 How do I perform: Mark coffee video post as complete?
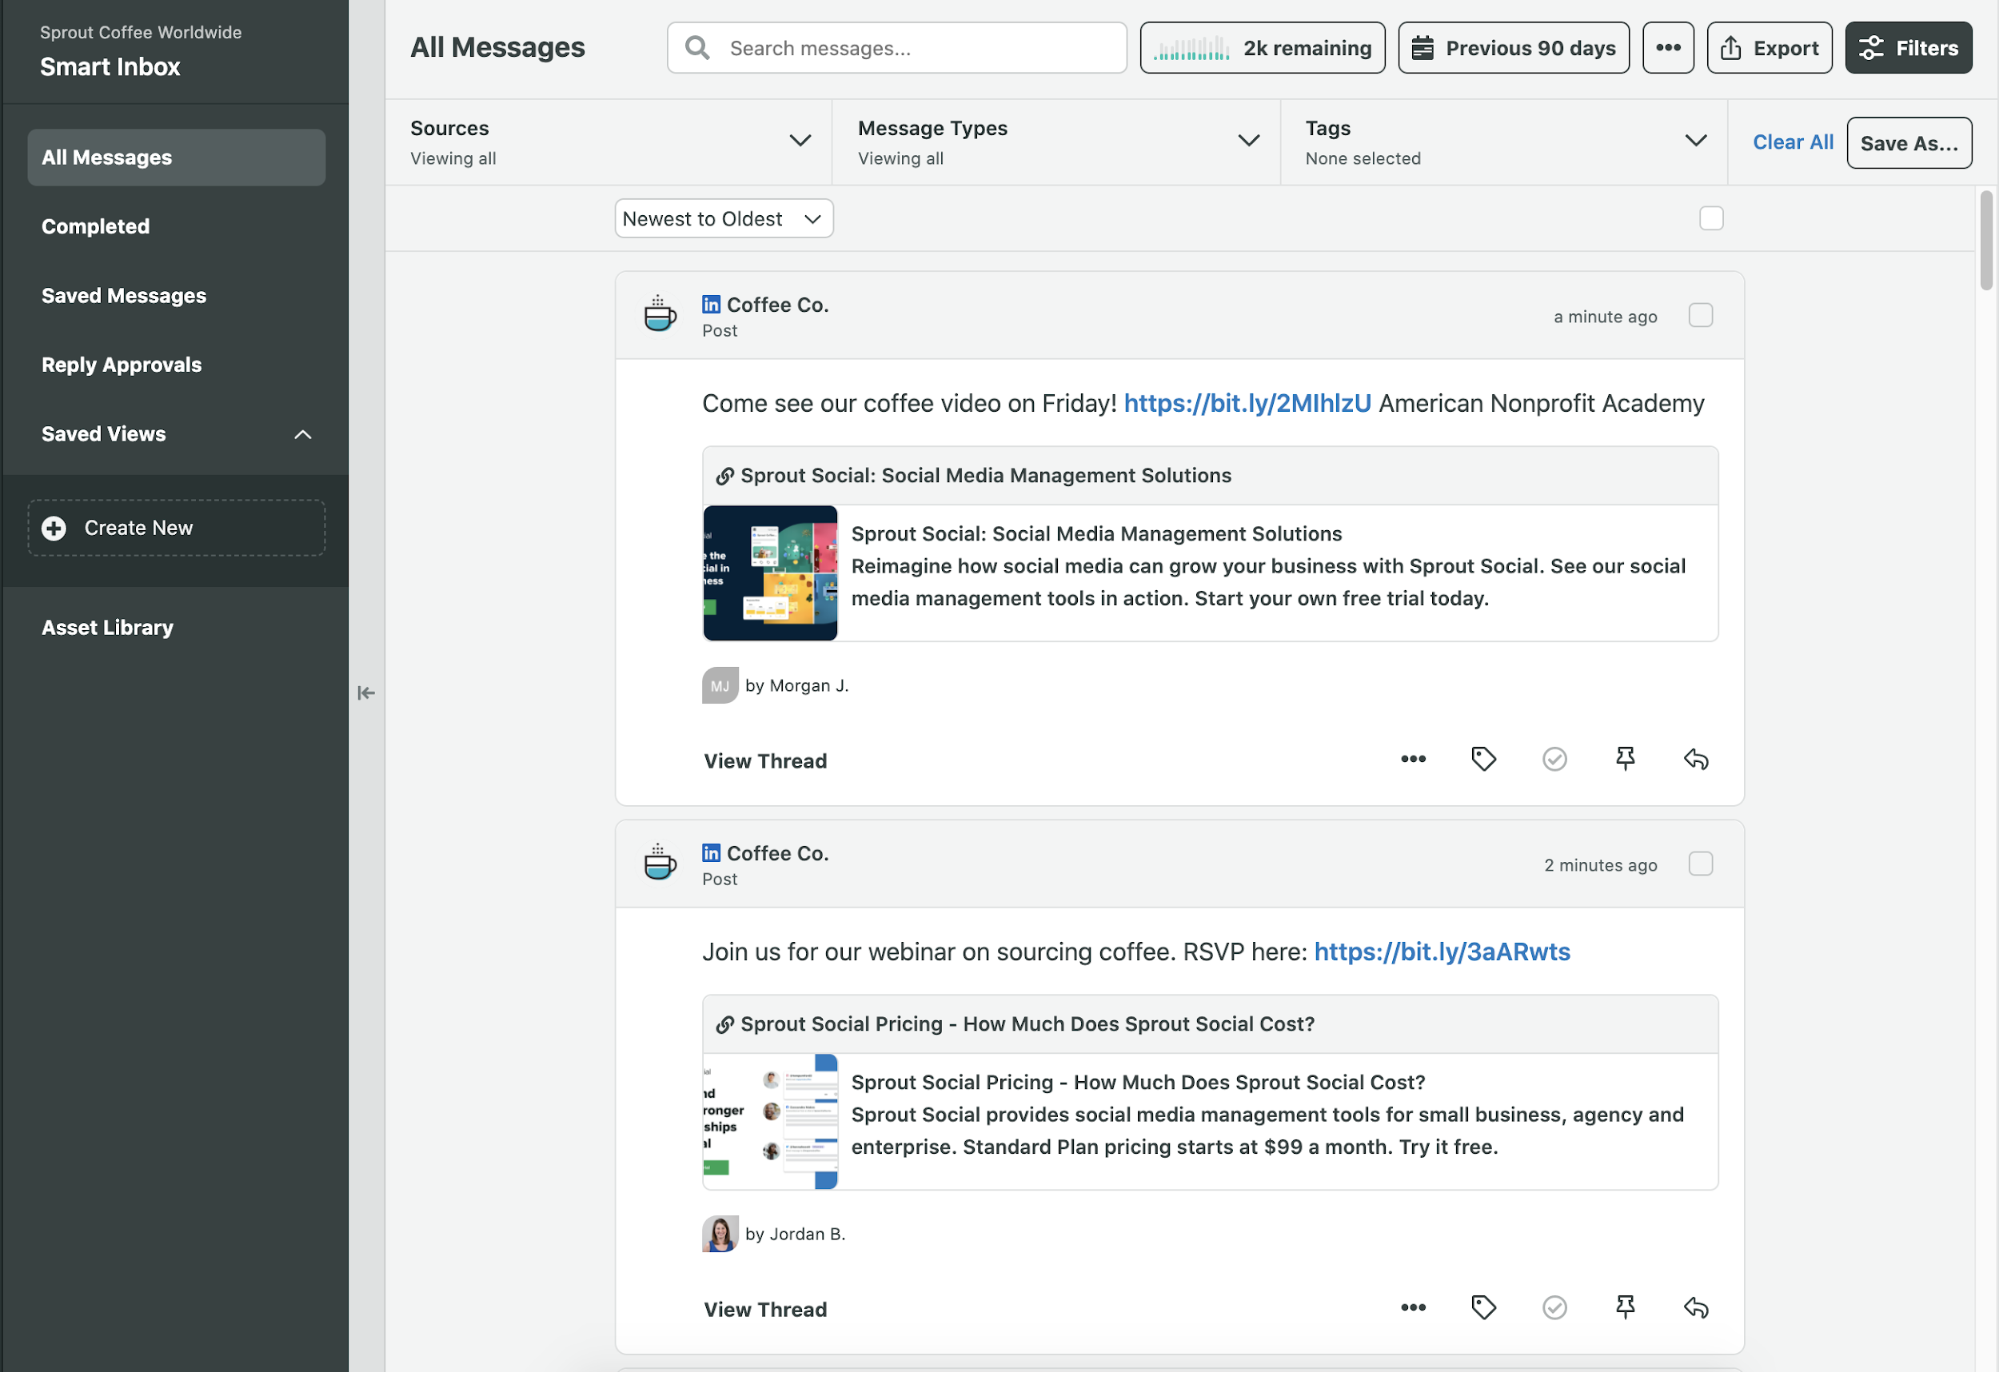tap(1555, 759)
